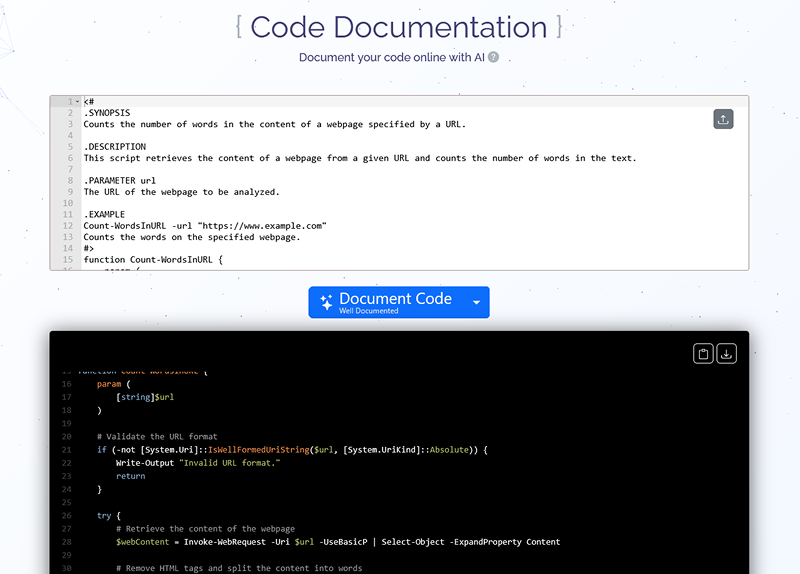
Task: Copy output code to clipboard
Action: 703,354
